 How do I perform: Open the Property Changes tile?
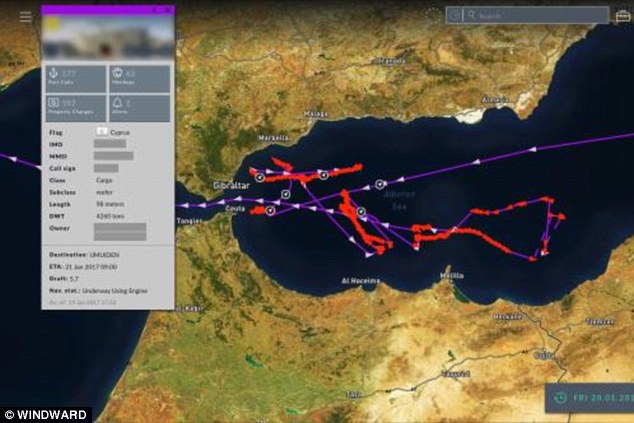pyautogui.click(x=74, y=107)
